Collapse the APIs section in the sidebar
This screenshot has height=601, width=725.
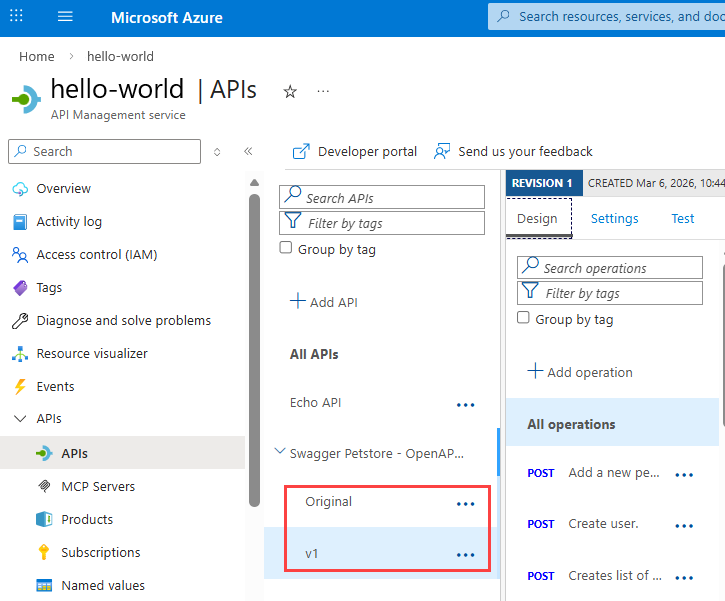[x=20, y=419]
